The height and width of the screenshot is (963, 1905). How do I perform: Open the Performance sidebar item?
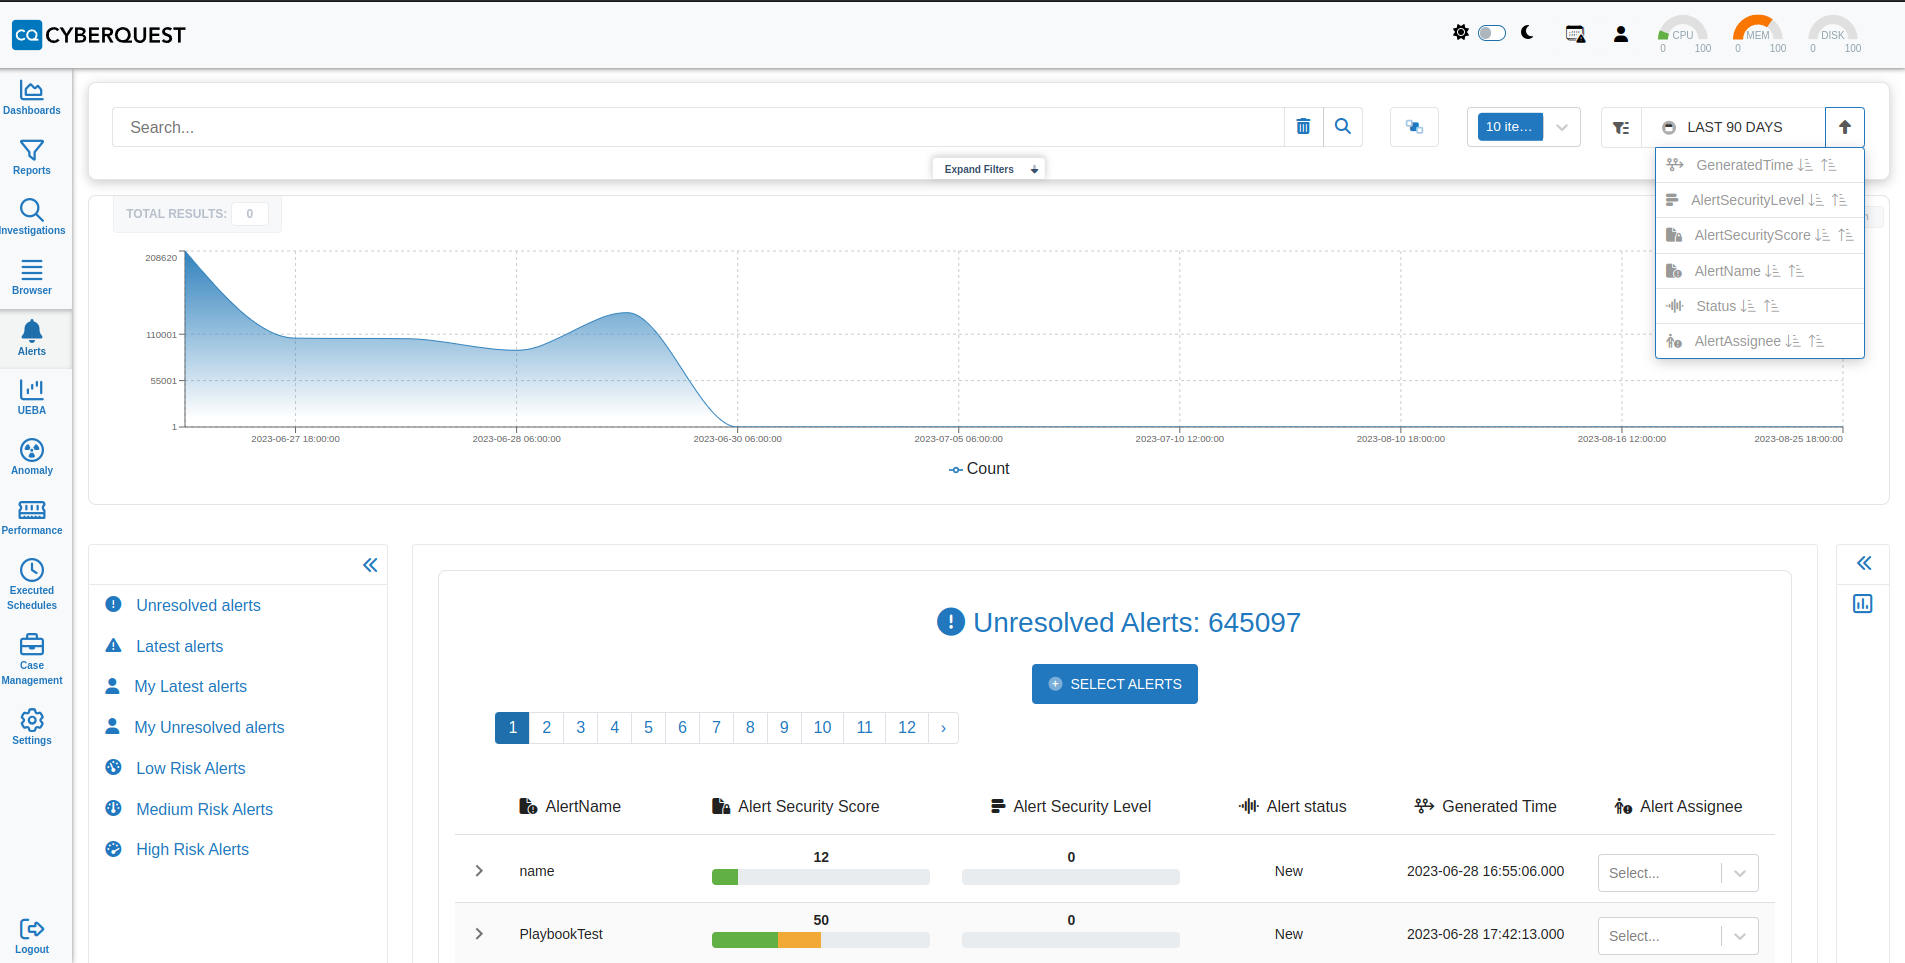point(32,518)
